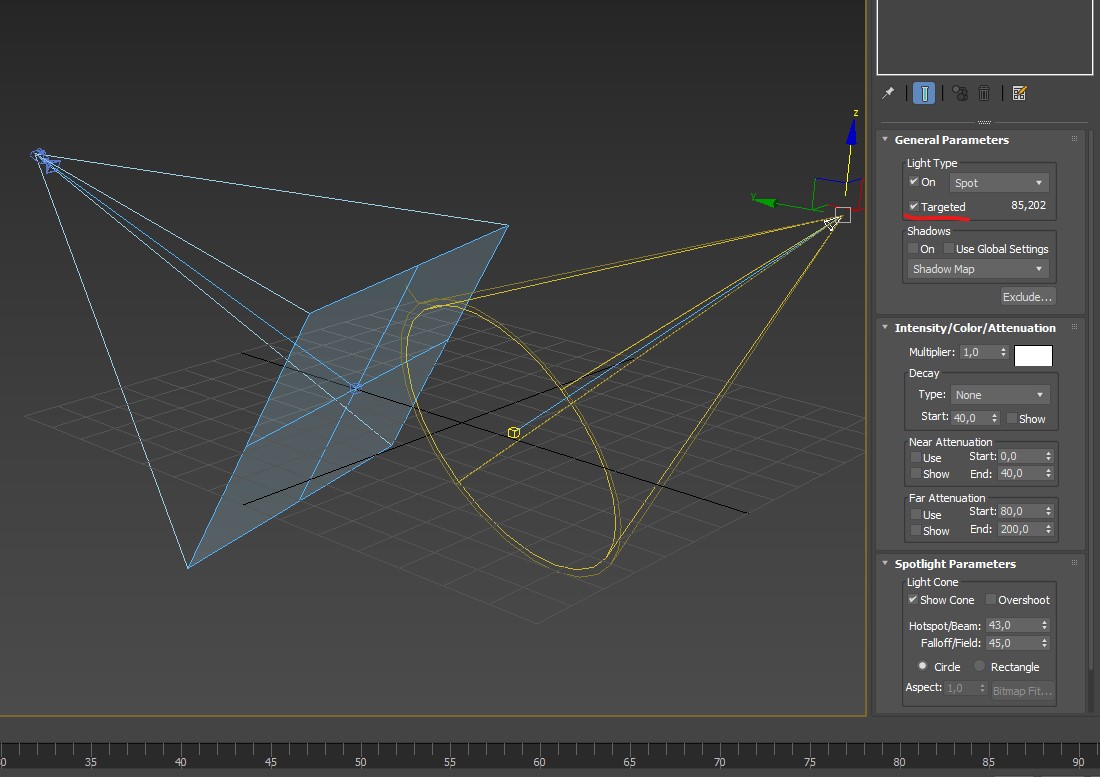Open the white light color swatch
1100x777 pixels.
1033,356
